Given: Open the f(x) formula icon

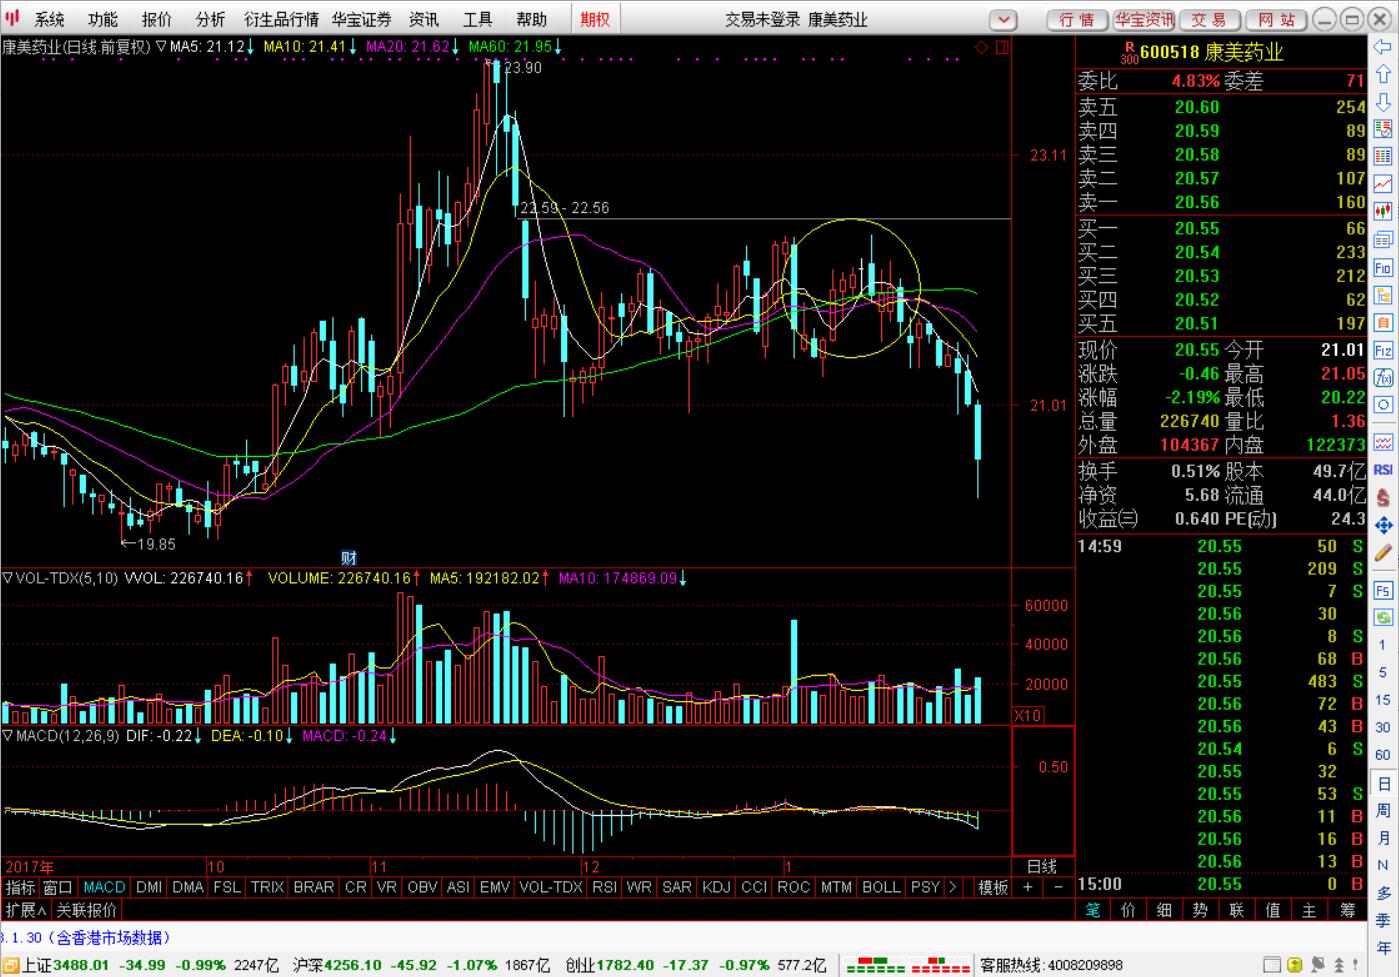Looking at the screenshot, I should point(1383,378).
